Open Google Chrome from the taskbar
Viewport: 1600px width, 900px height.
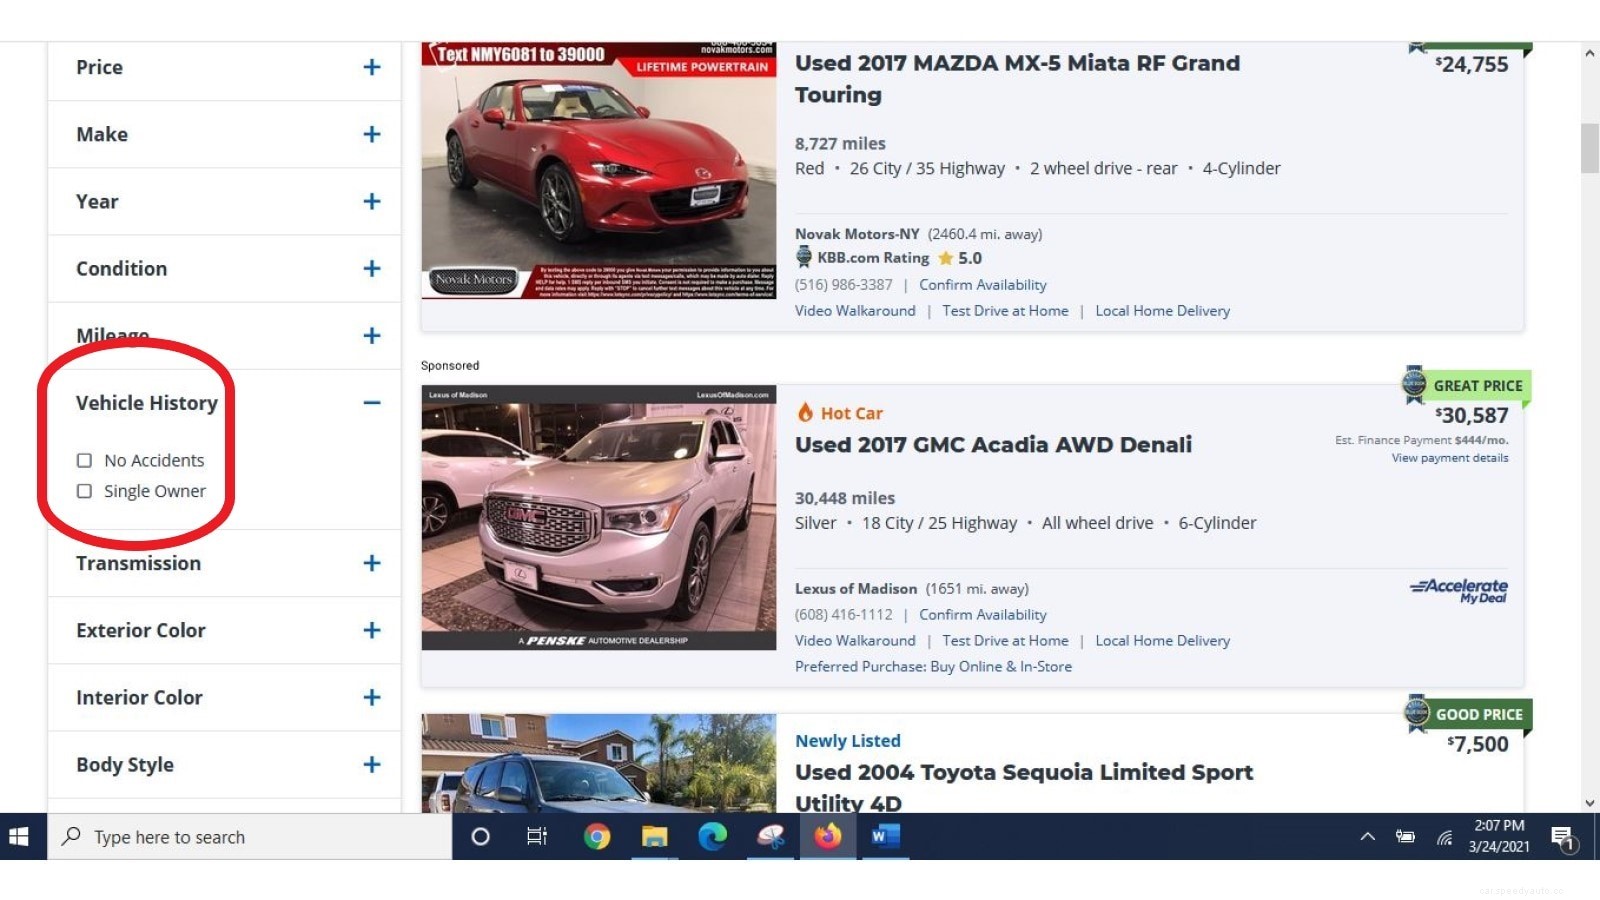point(598,837)
